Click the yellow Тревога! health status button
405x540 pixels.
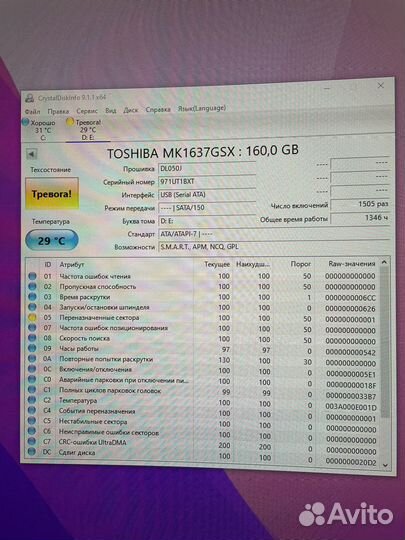pyautogui.click(x=52, y=194)
